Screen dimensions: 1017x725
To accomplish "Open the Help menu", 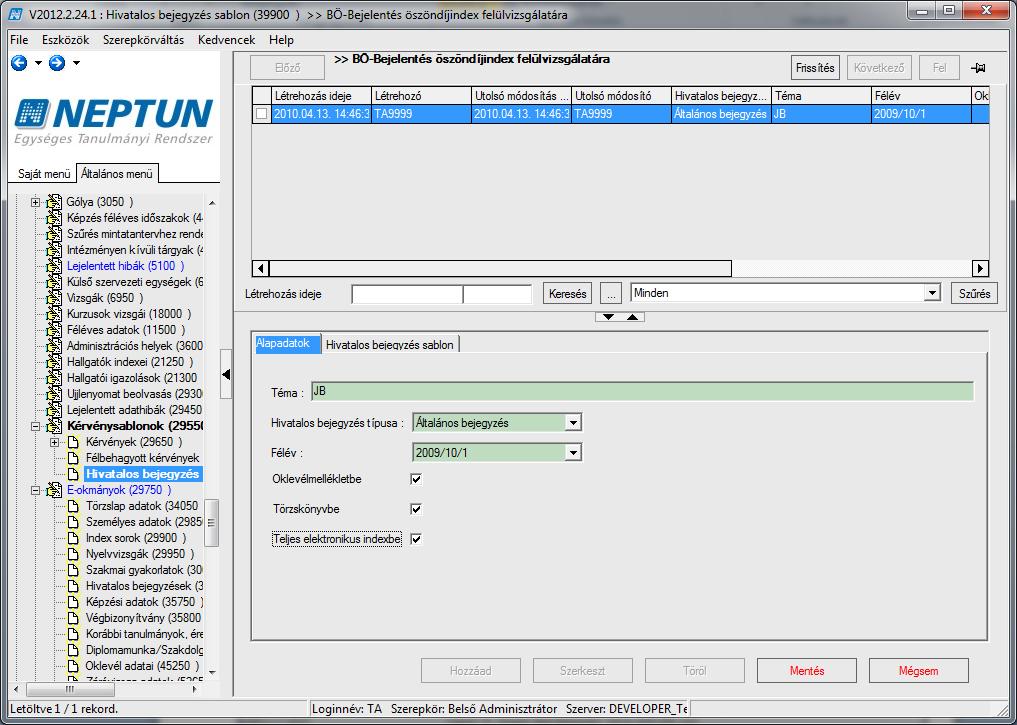I will coord(281,40).
